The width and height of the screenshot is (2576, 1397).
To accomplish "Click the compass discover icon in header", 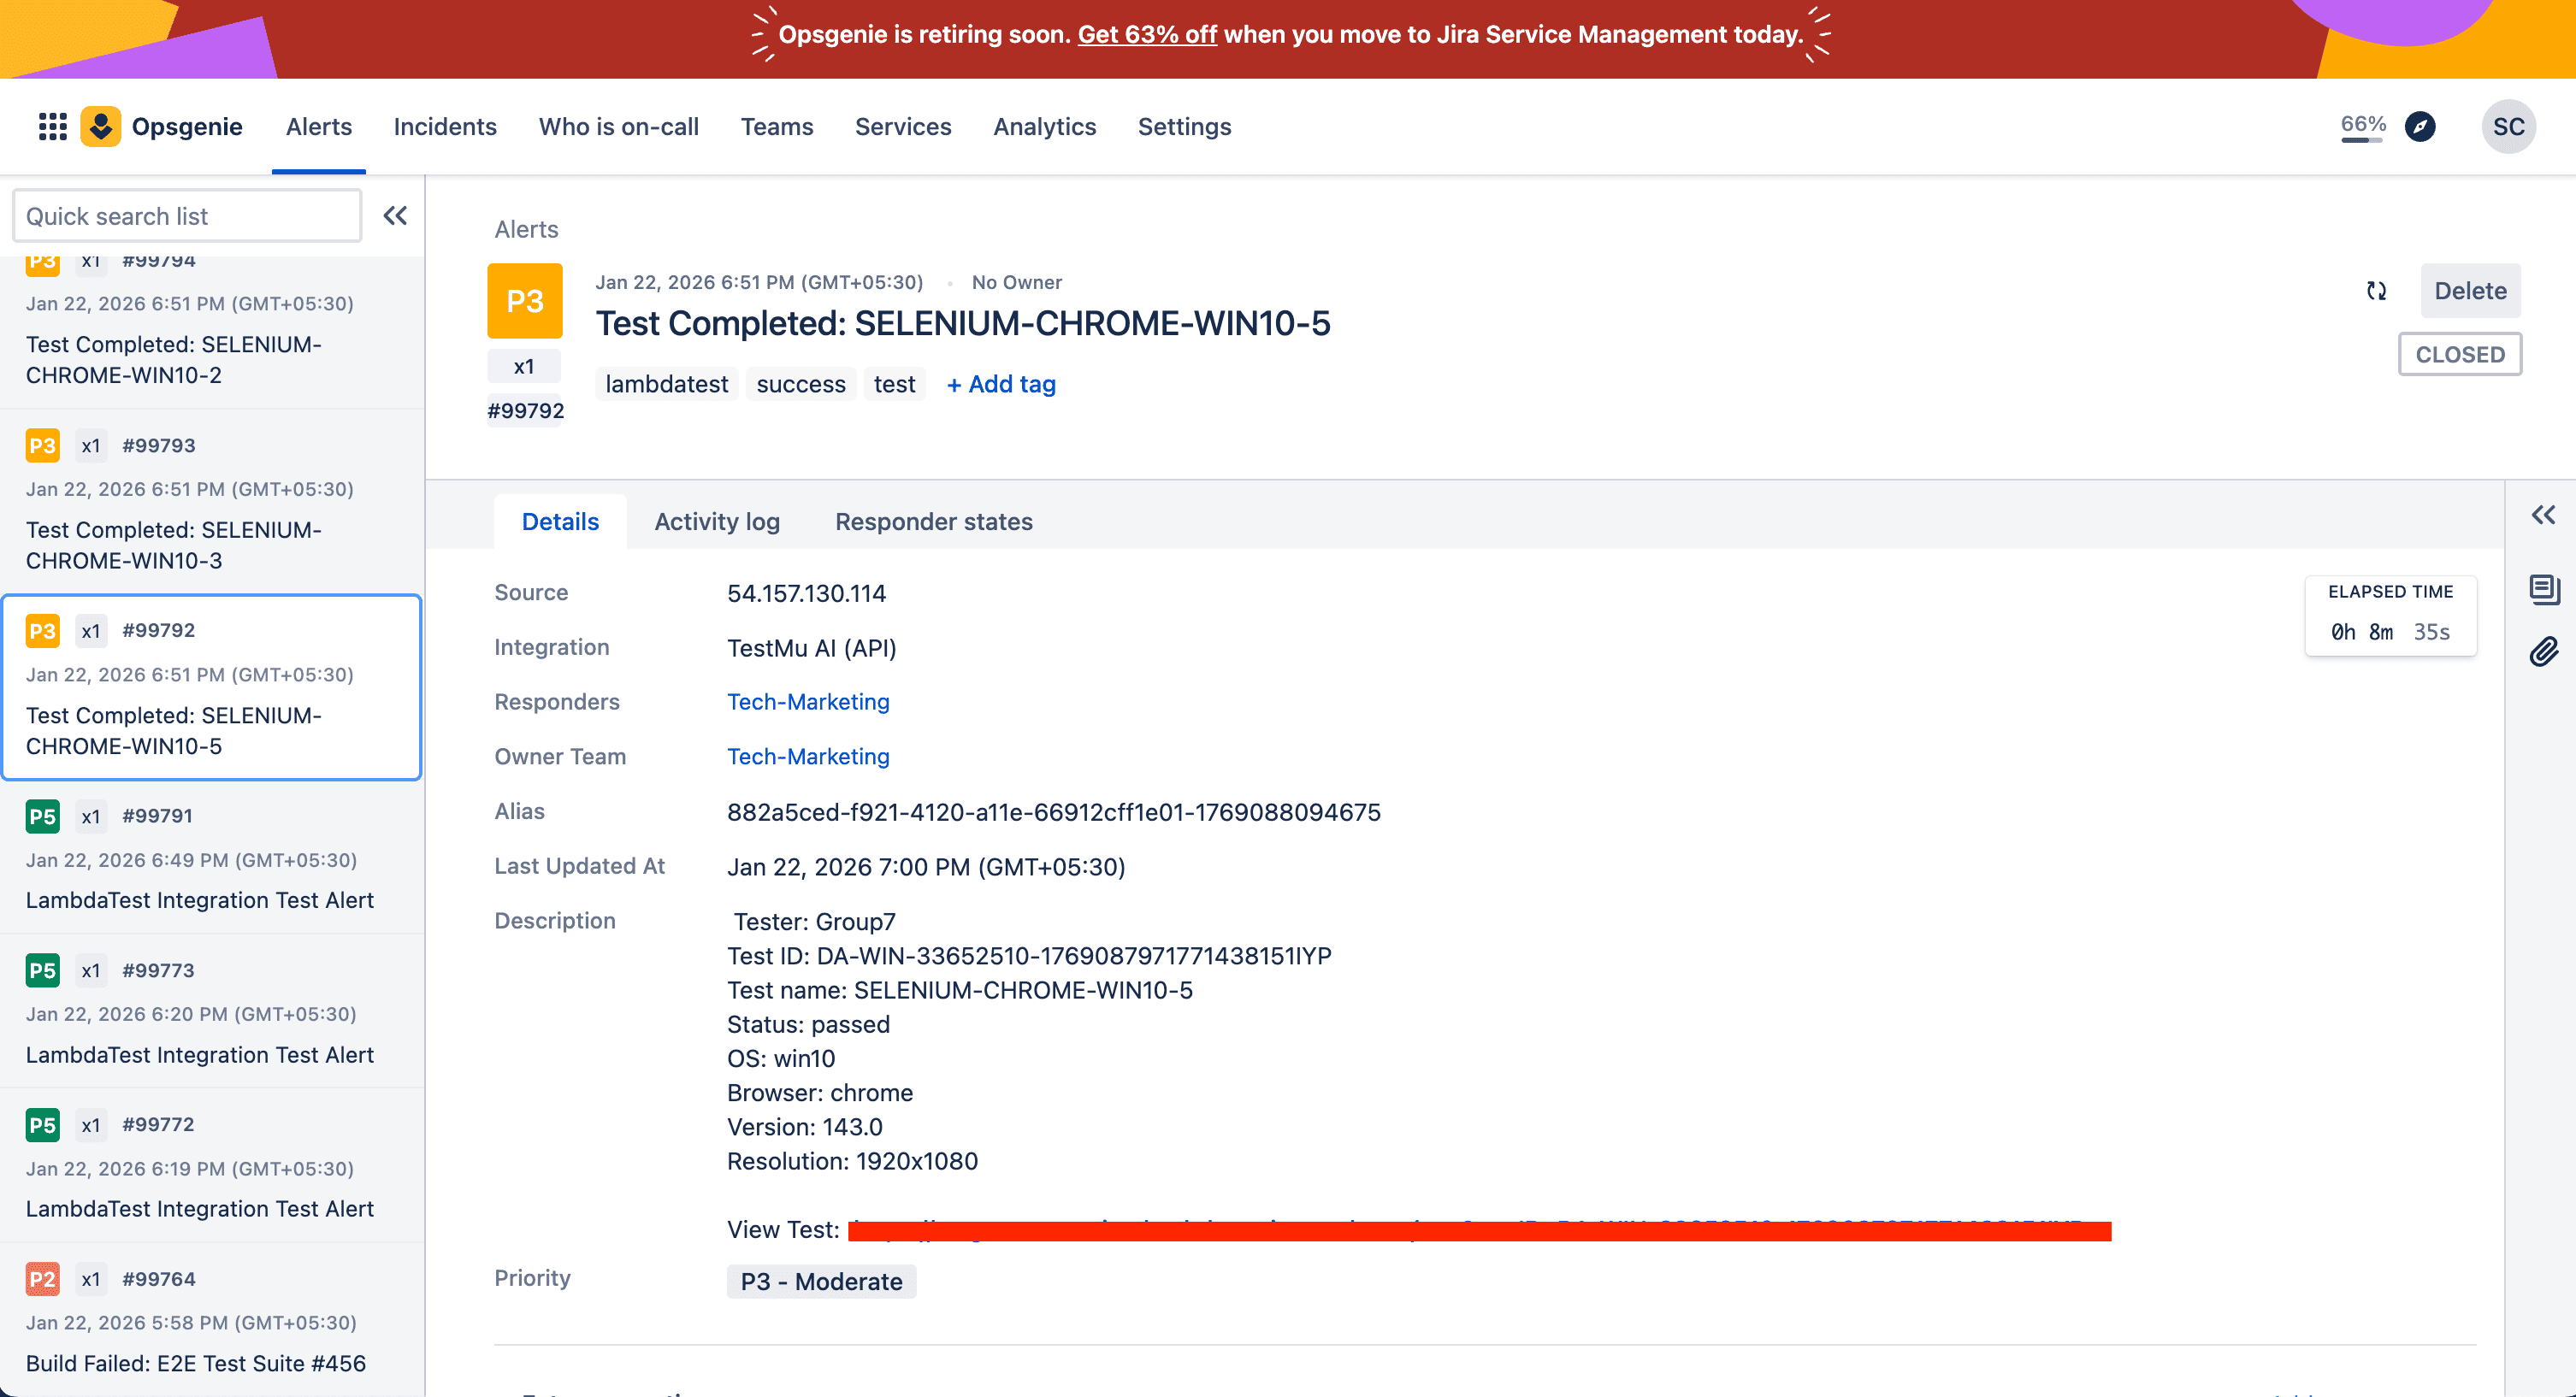I will [x=2420, y=127].
